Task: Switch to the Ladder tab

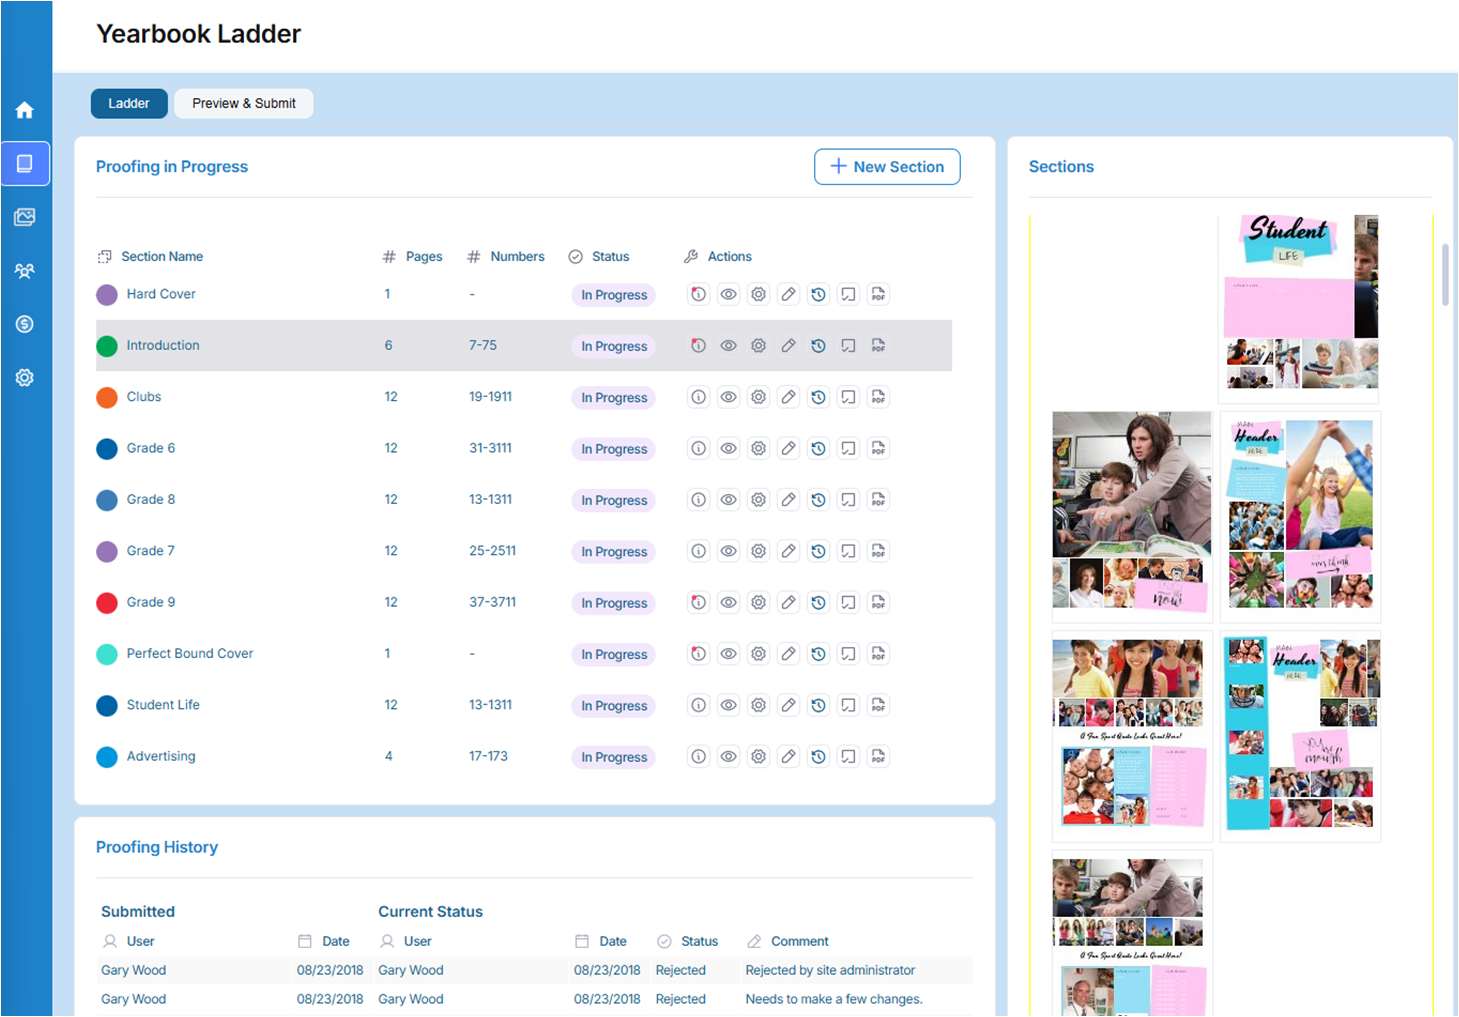Action: [x=129, y=103]
